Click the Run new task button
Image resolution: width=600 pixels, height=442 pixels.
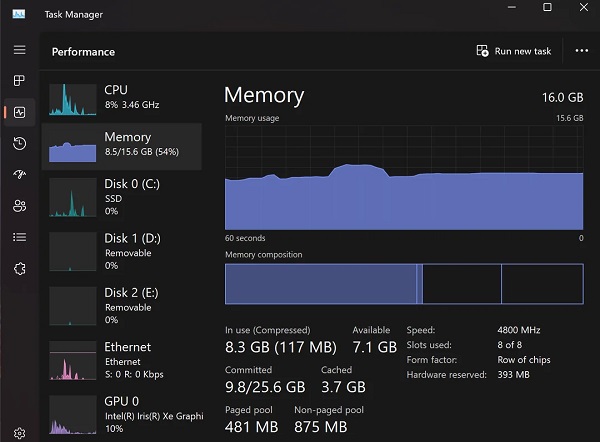pyautogui.click(x=514, y=51)
